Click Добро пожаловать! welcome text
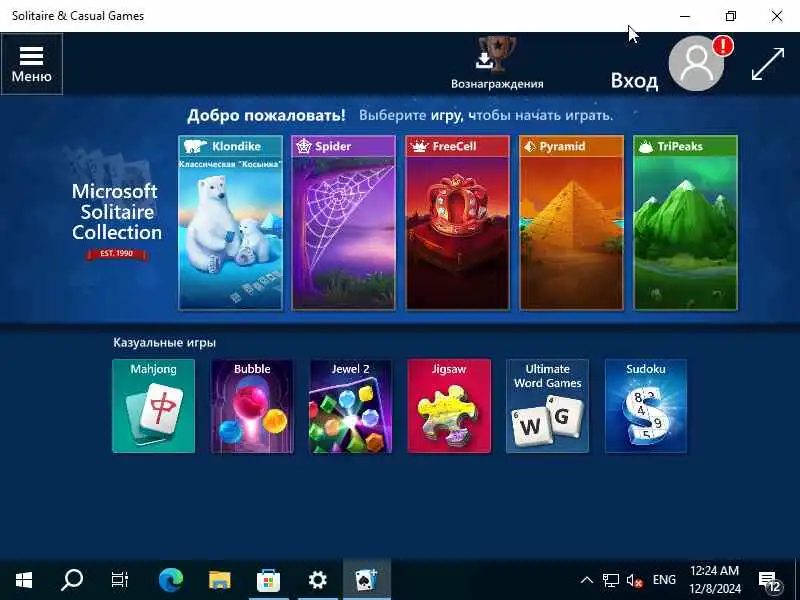 point(266,115)
